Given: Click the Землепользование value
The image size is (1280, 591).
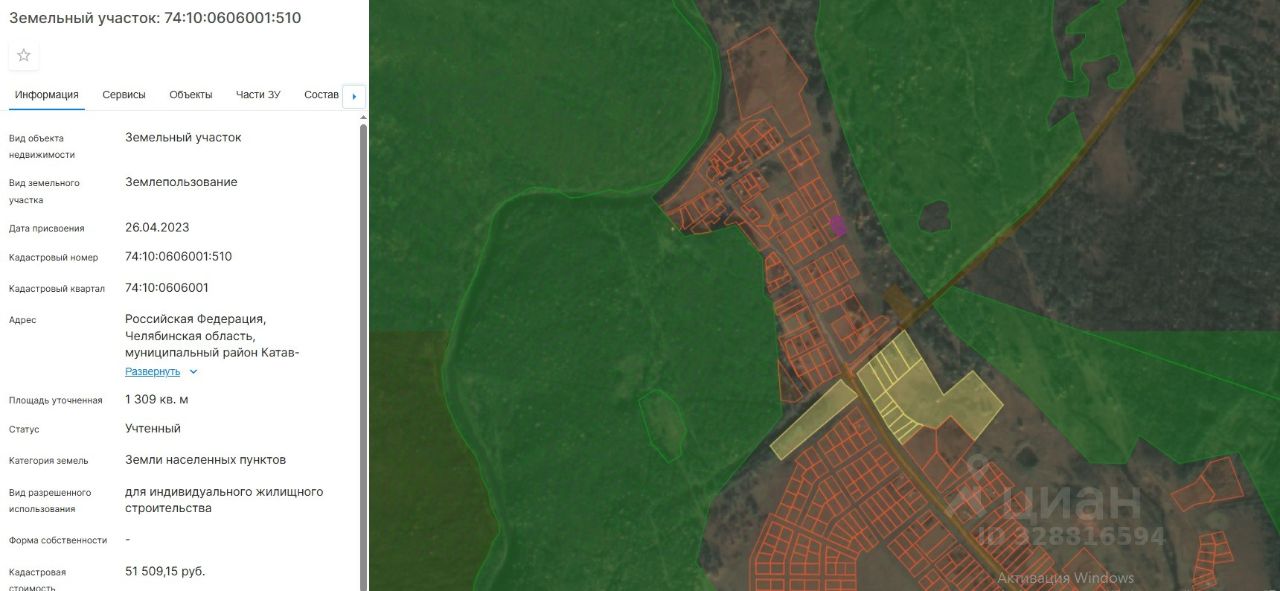Looking at the screenshot, I should [181, 182].
